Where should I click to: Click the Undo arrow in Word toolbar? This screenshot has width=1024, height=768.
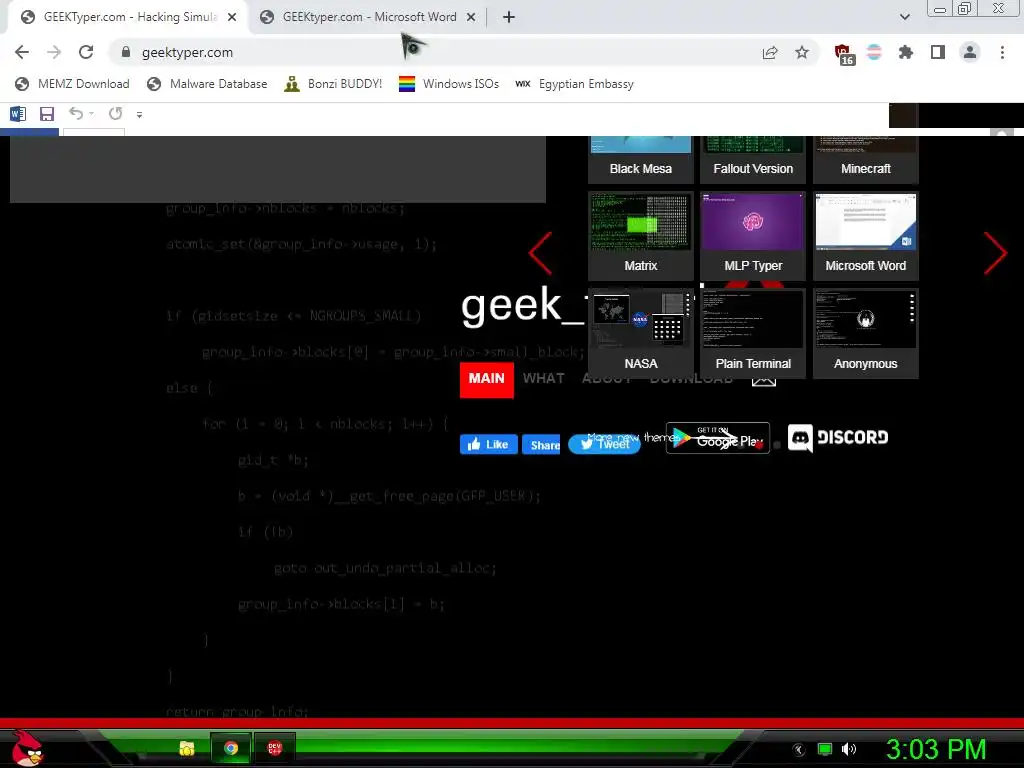point(76,114)
